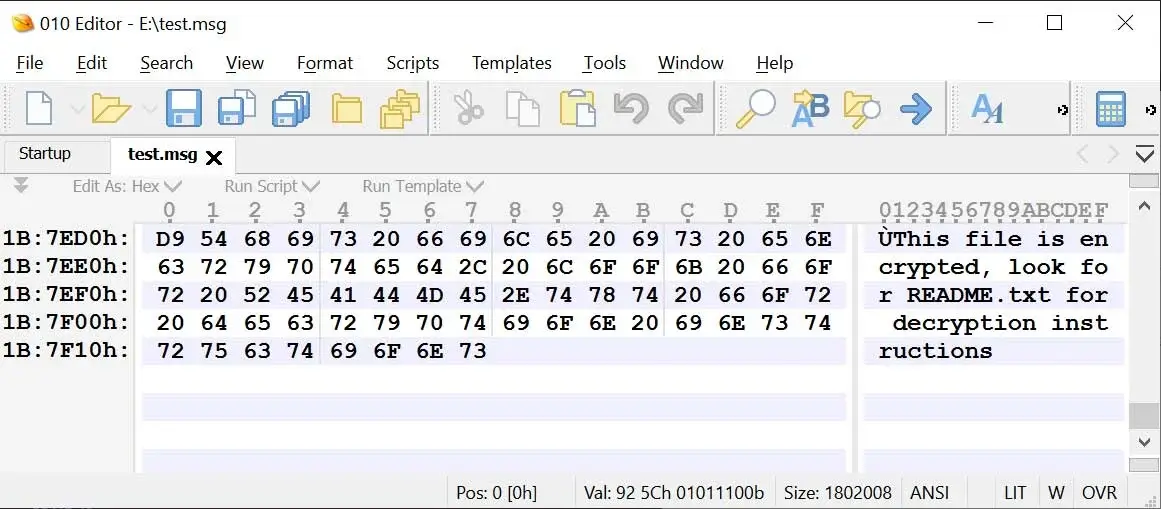Viewport: 1161px width, 509px height.
Task: Click the Undo arrow icon
Action: [x=631, y=109]
